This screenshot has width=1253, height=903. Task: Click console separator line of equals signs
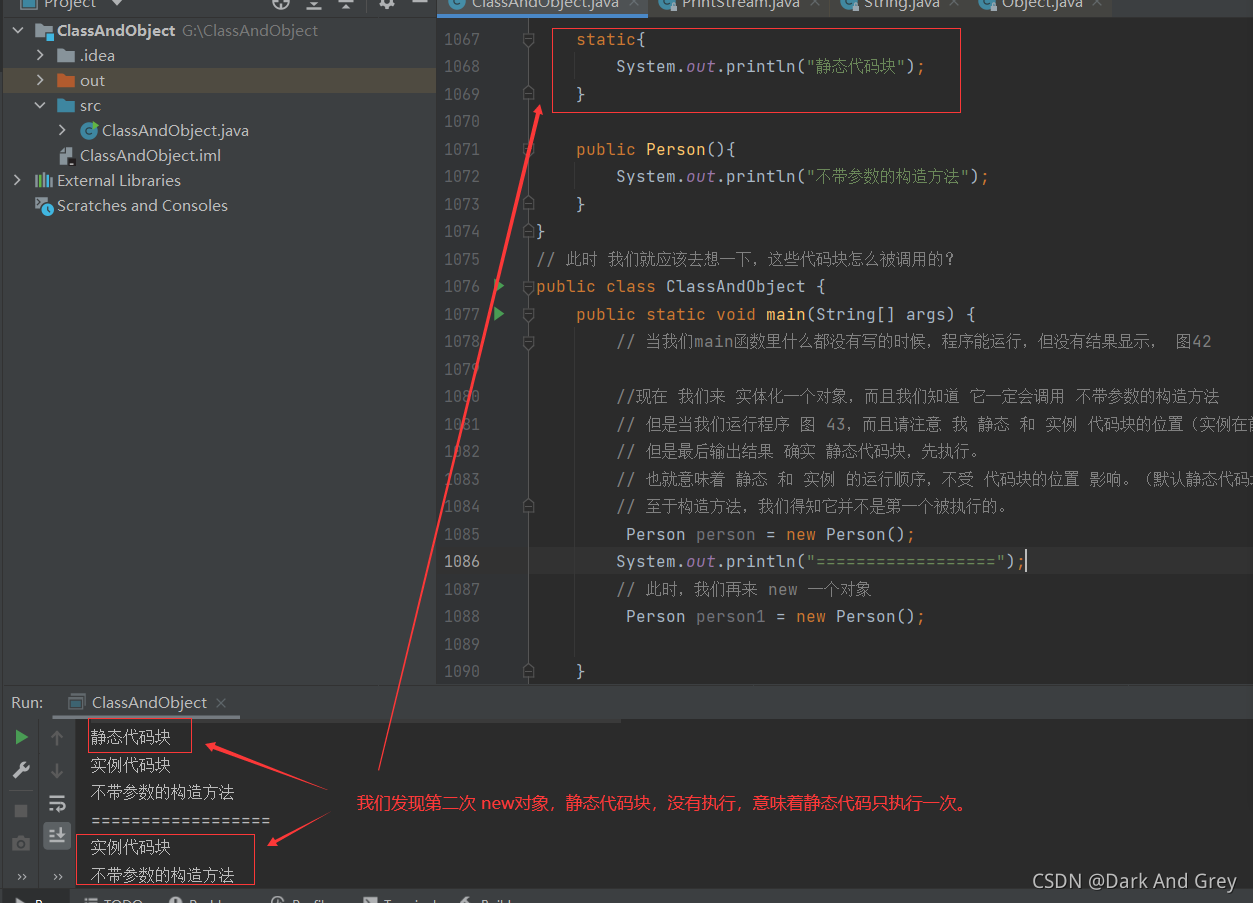pyautogui.click(x=180, y=821)
